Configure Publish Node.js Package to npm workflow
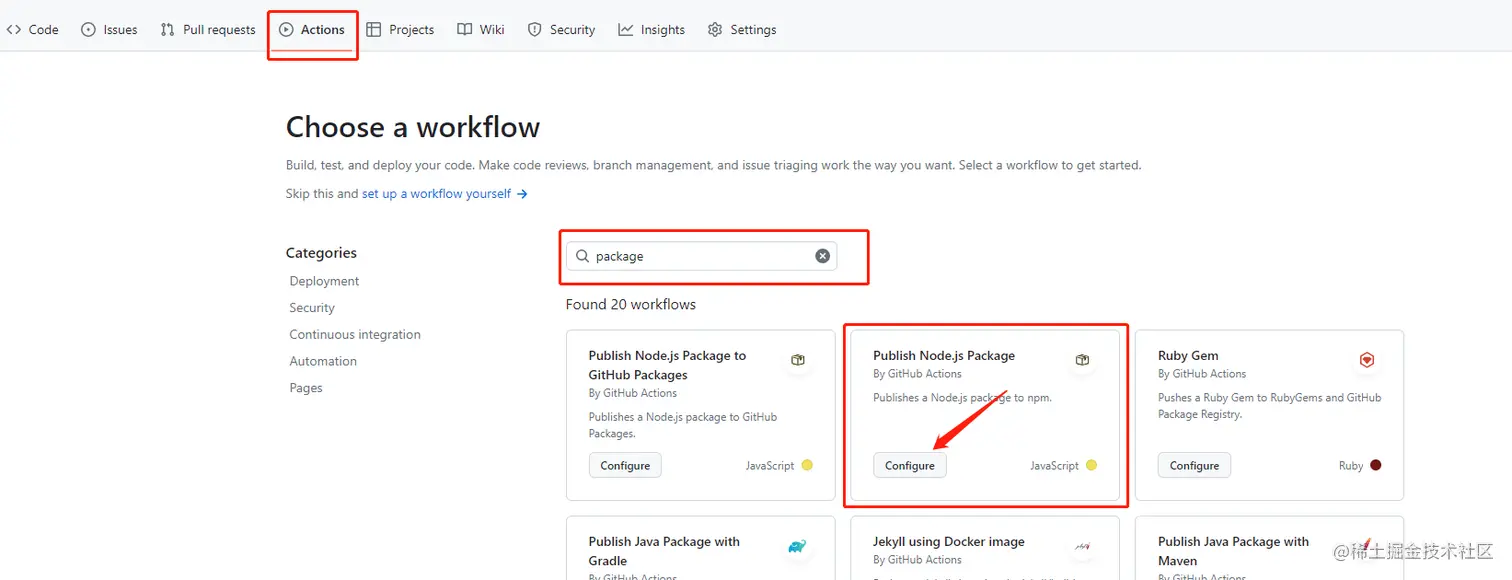The height and width of the screenshot is (580, 1512). 909,466
